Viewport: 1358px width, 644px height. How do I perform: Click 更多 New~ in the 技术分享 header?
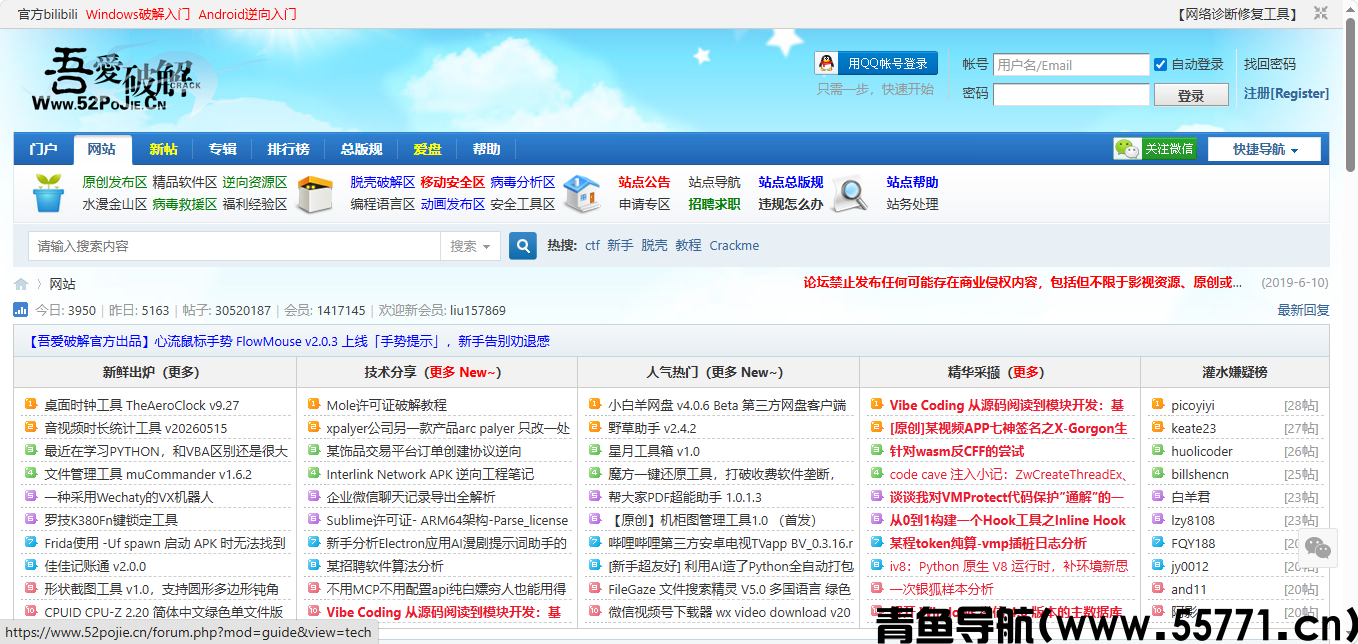pyautogui.click(x=465, y=372)
